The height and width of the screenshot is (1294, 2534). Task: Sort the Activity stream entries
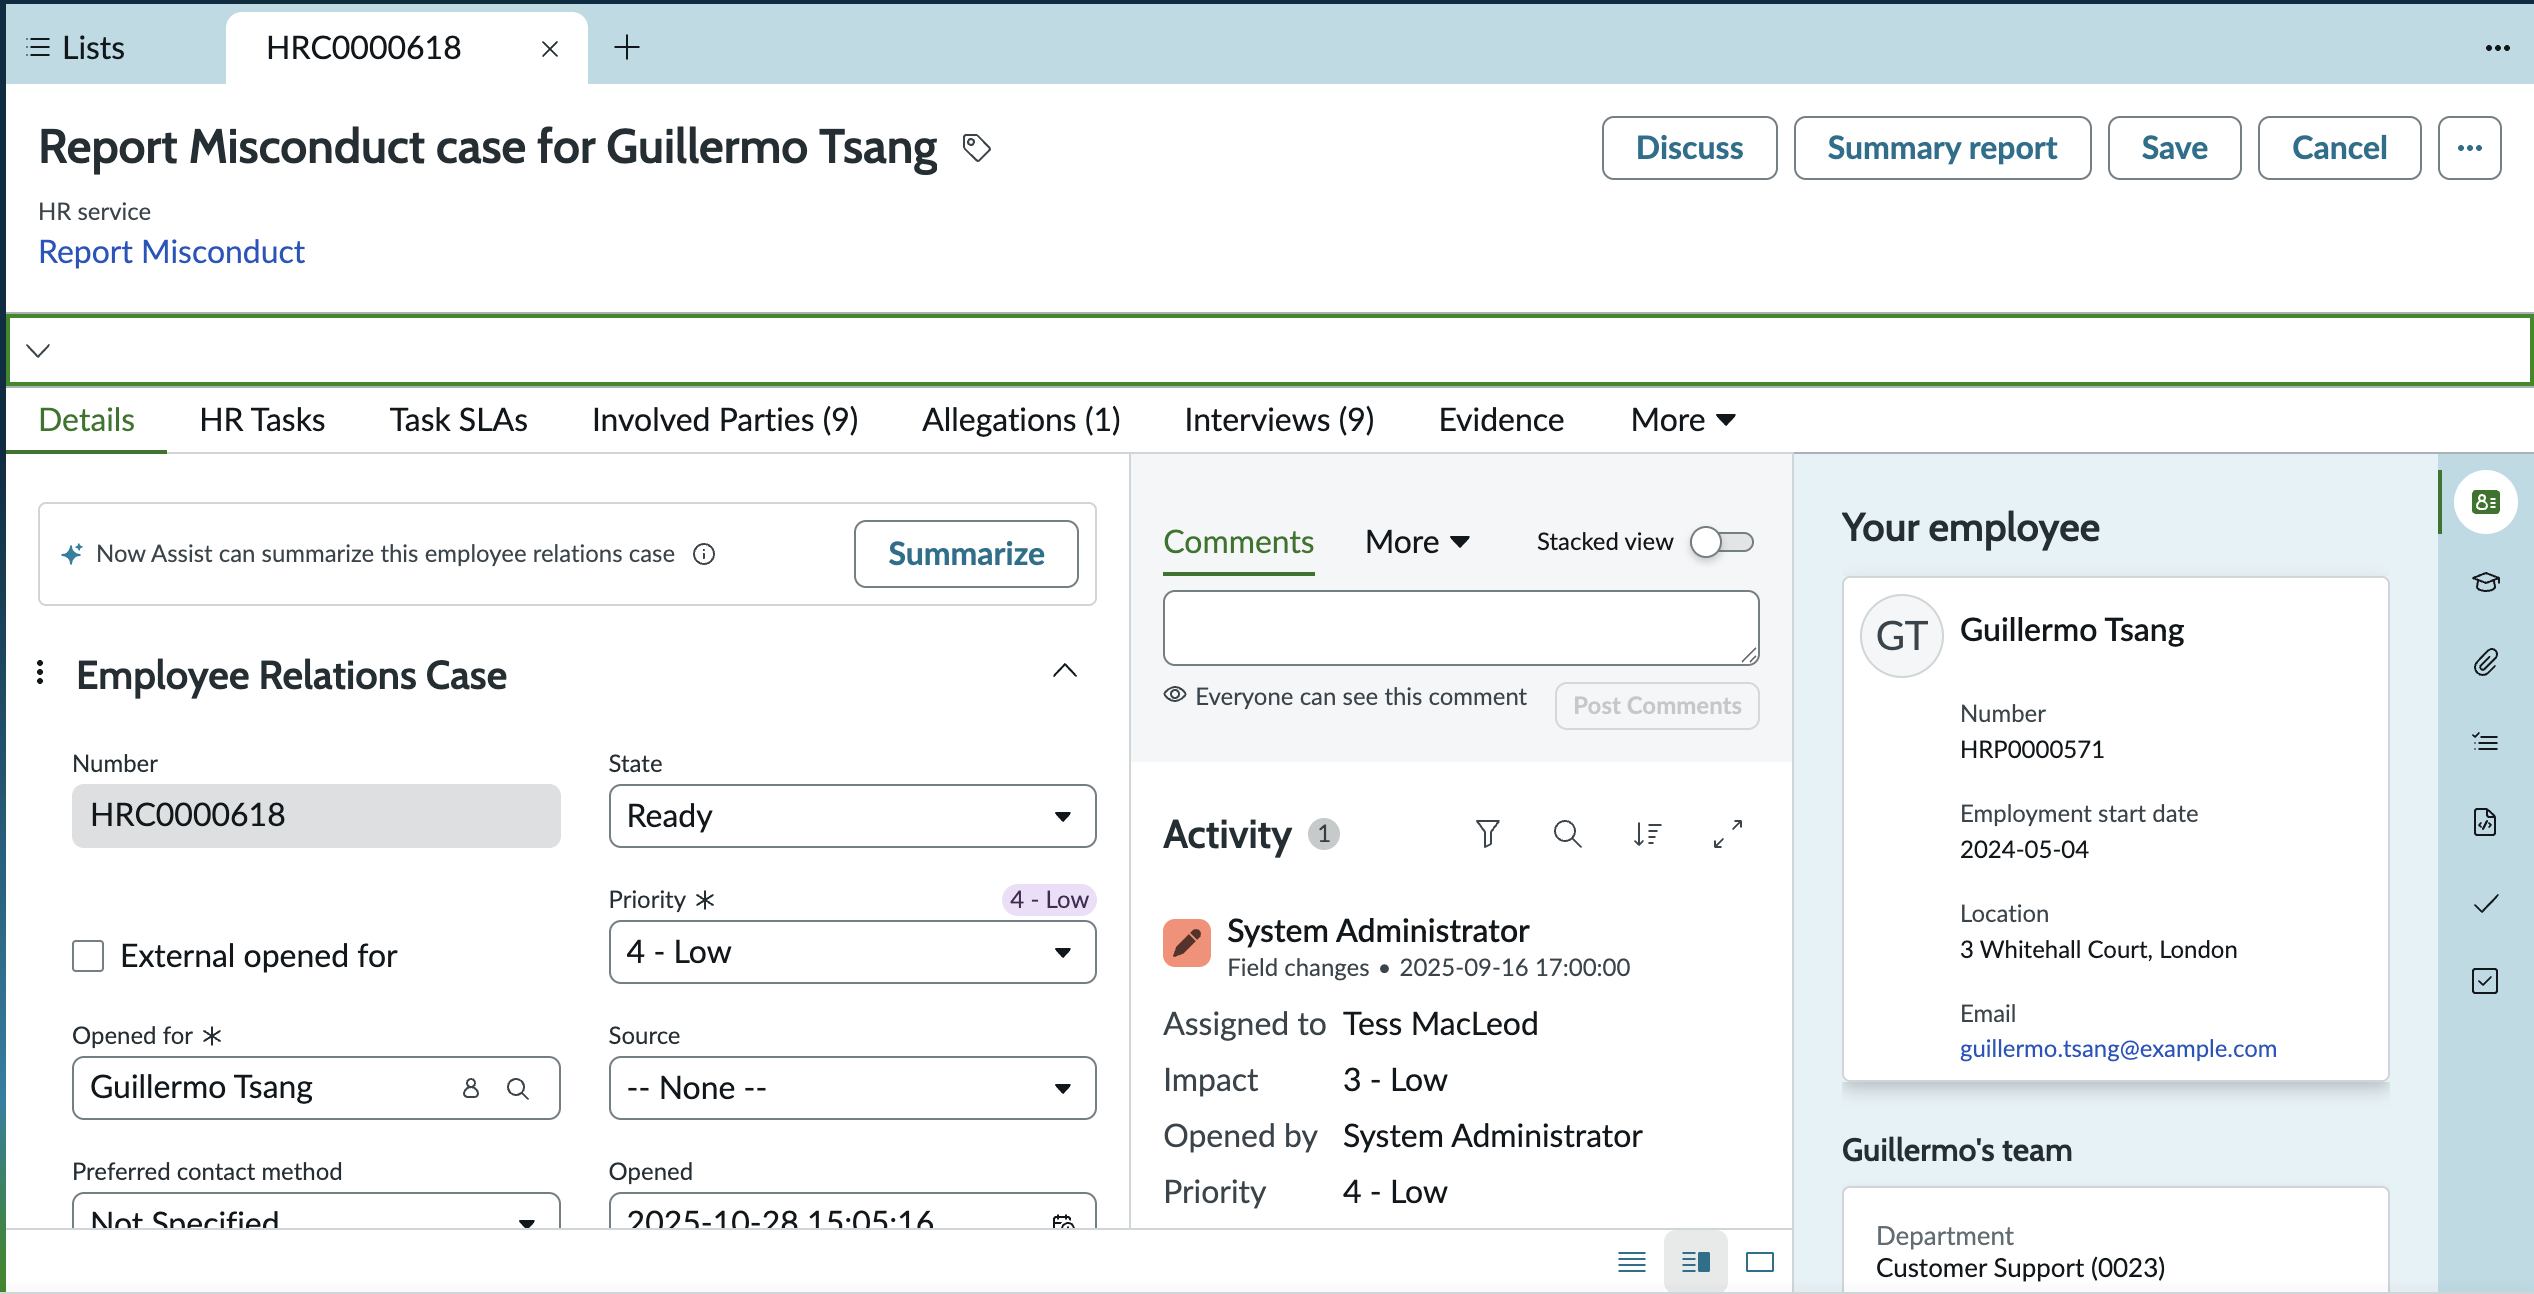pos(1647,833)
